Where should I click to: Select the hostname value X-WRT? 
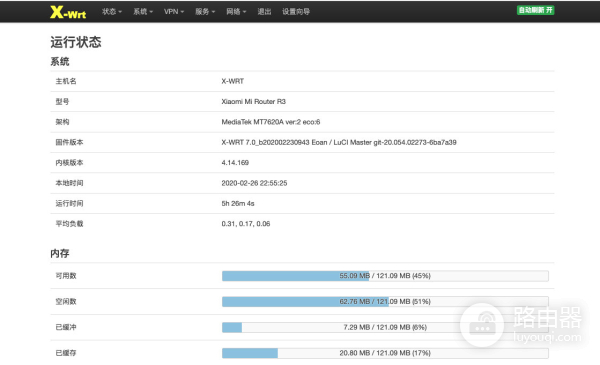tap(232, 81)
